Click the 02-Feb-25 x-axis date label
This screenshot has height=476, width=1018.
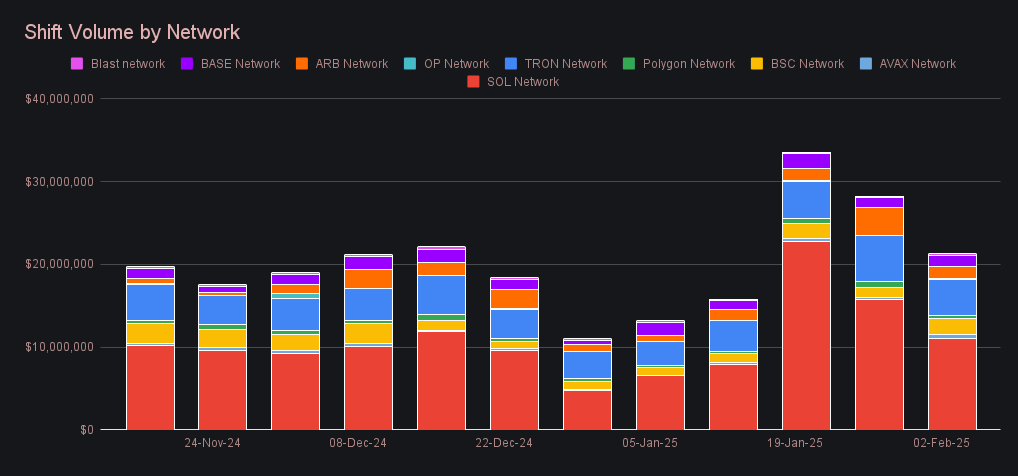941,442
